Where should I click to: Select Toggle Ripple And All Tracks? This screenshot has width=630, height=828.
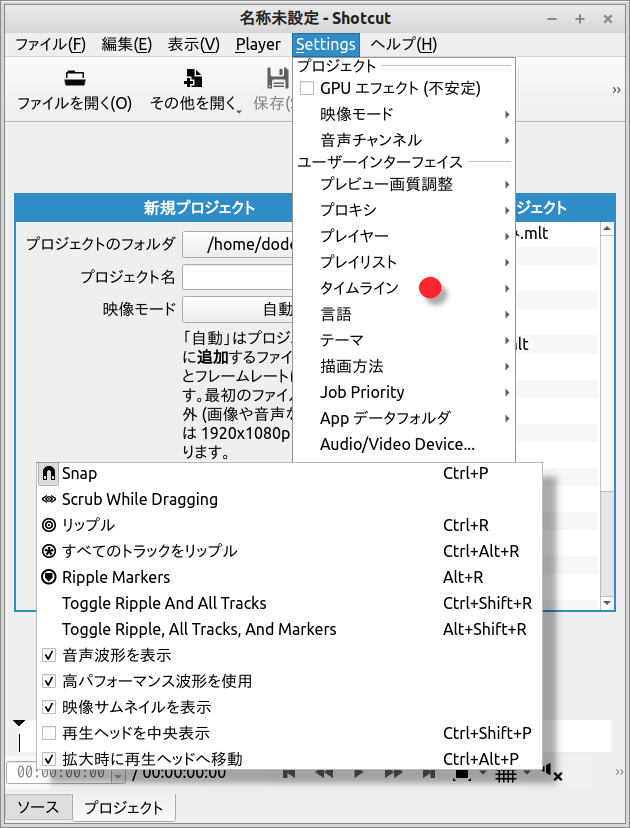[x=289, y=603]
